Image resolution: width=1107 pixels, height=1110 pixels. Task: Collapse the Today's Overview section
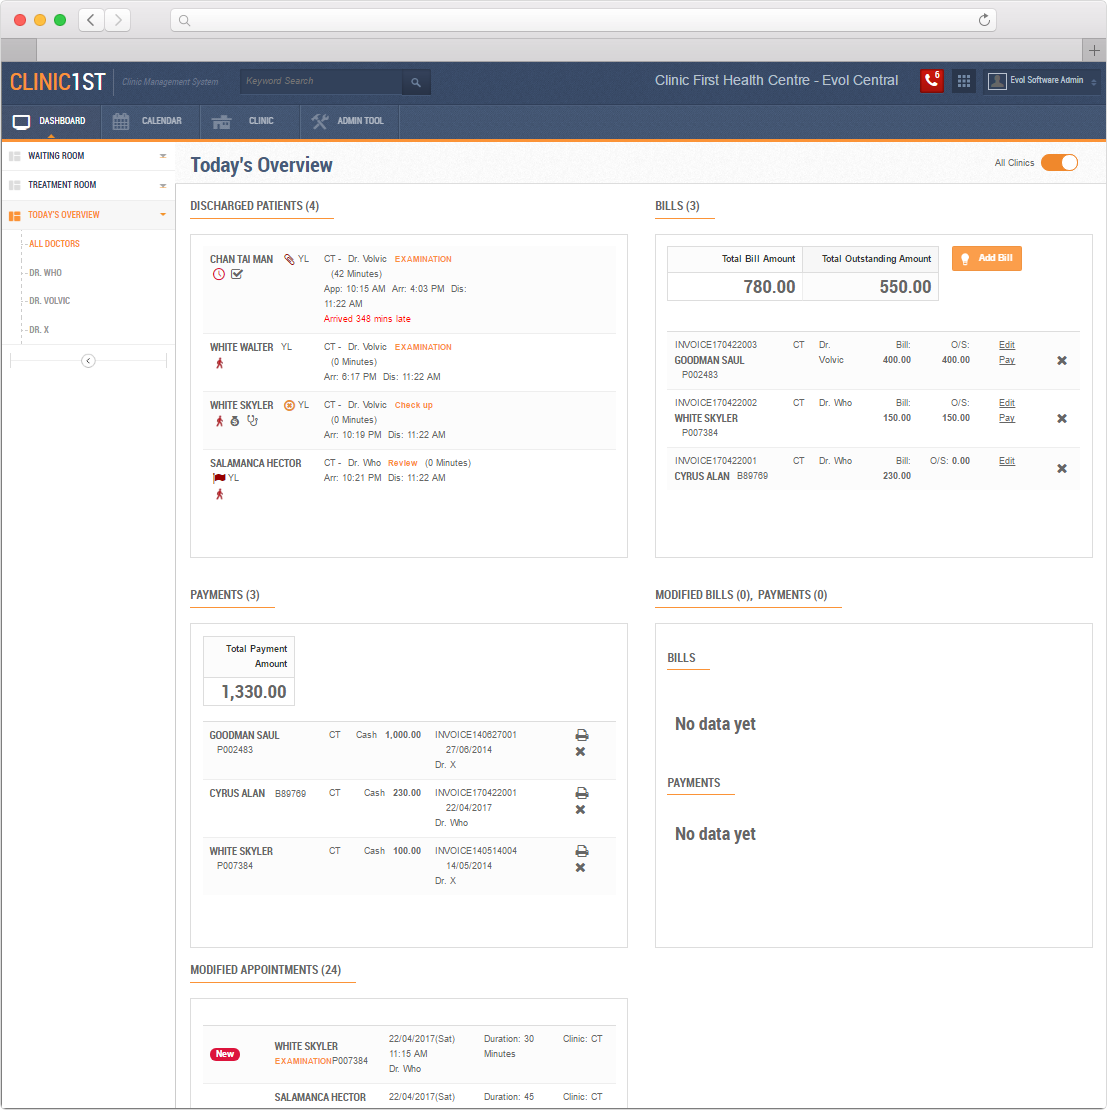[x=162, y=214]
